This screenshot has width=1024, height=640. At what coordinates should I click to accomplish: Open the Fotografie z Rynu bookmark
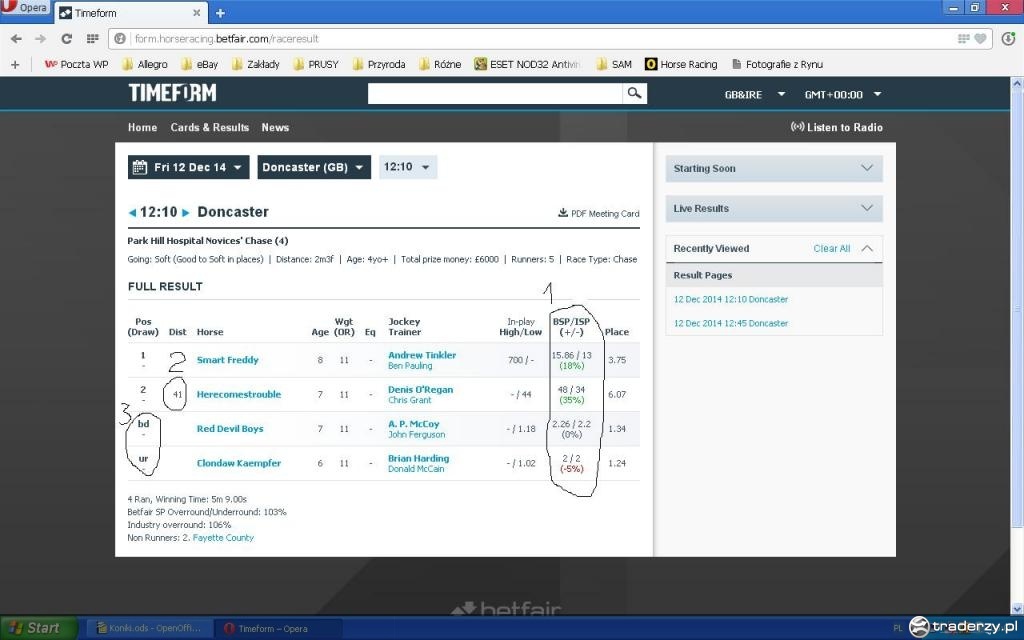tap(777, 65)
